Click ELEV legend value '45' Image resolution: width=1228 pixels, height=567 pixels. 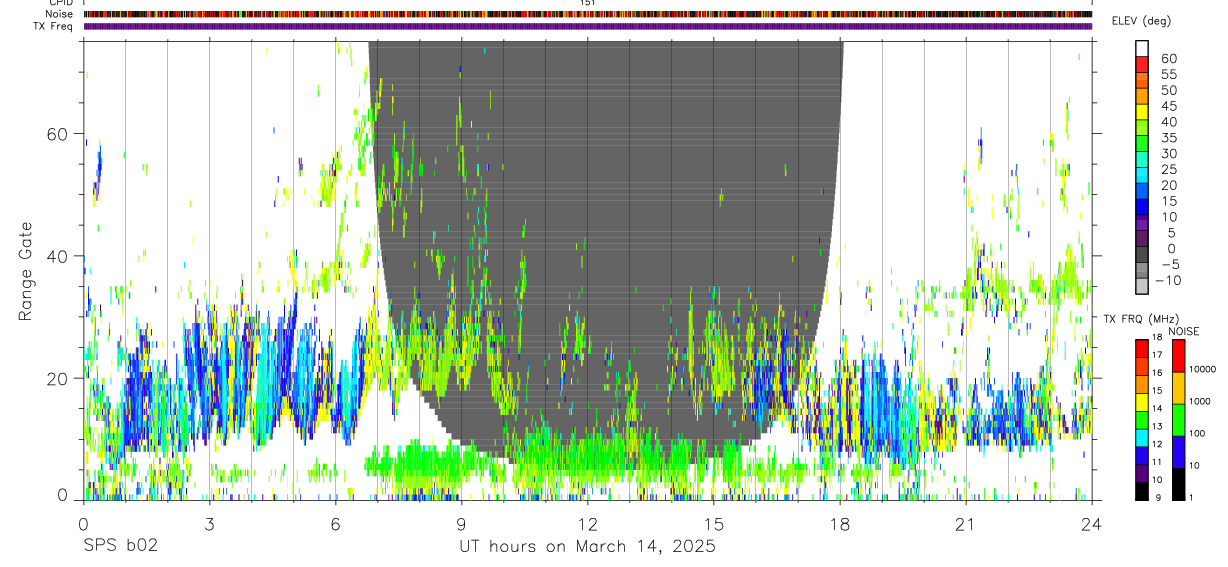click(1169, 107)
